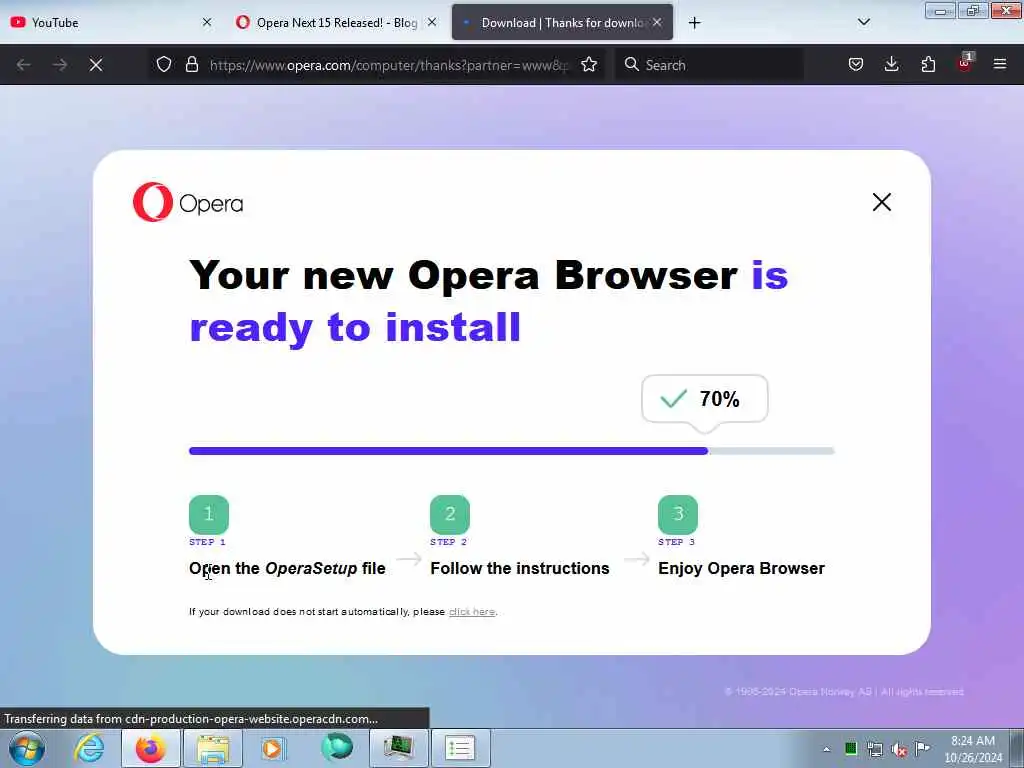Screen dimensions: 1024x768
Task: View site security padlock details
Action: 191,64
